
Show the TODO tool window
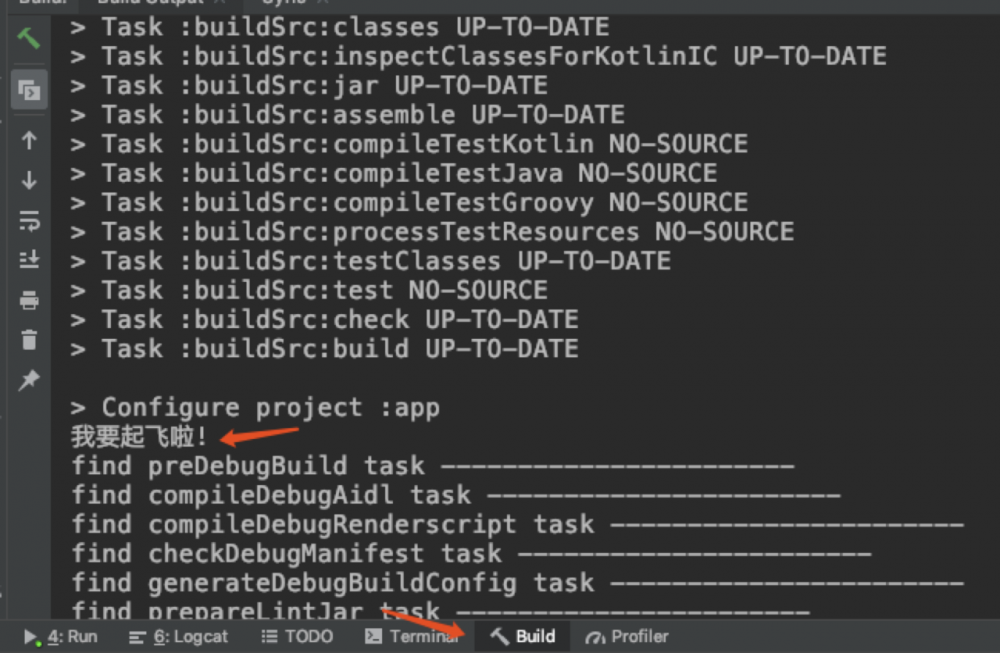[297, 636]
